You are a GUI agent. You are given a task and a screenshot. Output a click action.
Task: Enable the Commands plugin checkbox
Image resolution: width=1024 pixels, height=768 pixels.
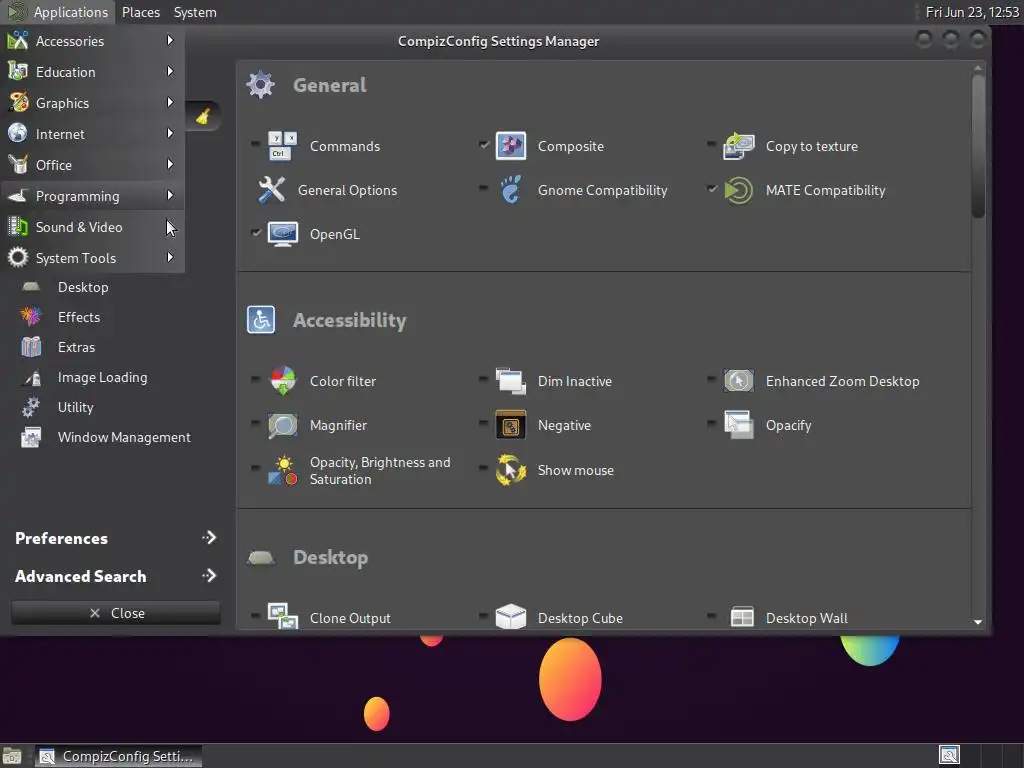click(255, 144)
